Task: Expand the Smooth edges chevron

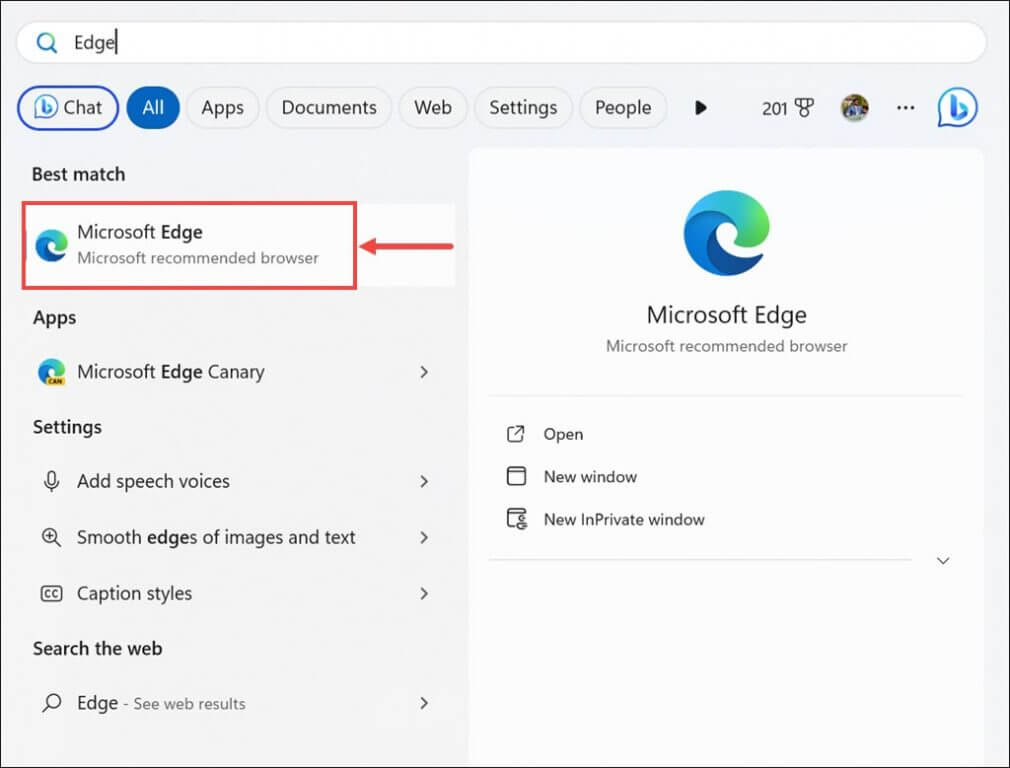Action: click(424, 537)
